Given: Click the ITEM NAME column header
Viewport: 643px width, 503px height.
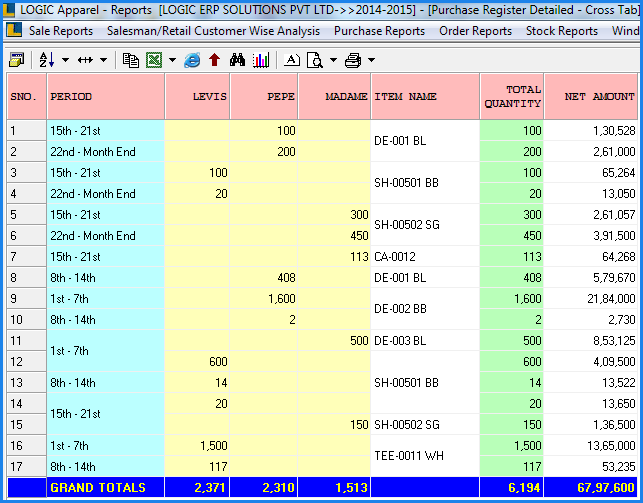Looking at the screenshot, I should [x=425, y=97].
